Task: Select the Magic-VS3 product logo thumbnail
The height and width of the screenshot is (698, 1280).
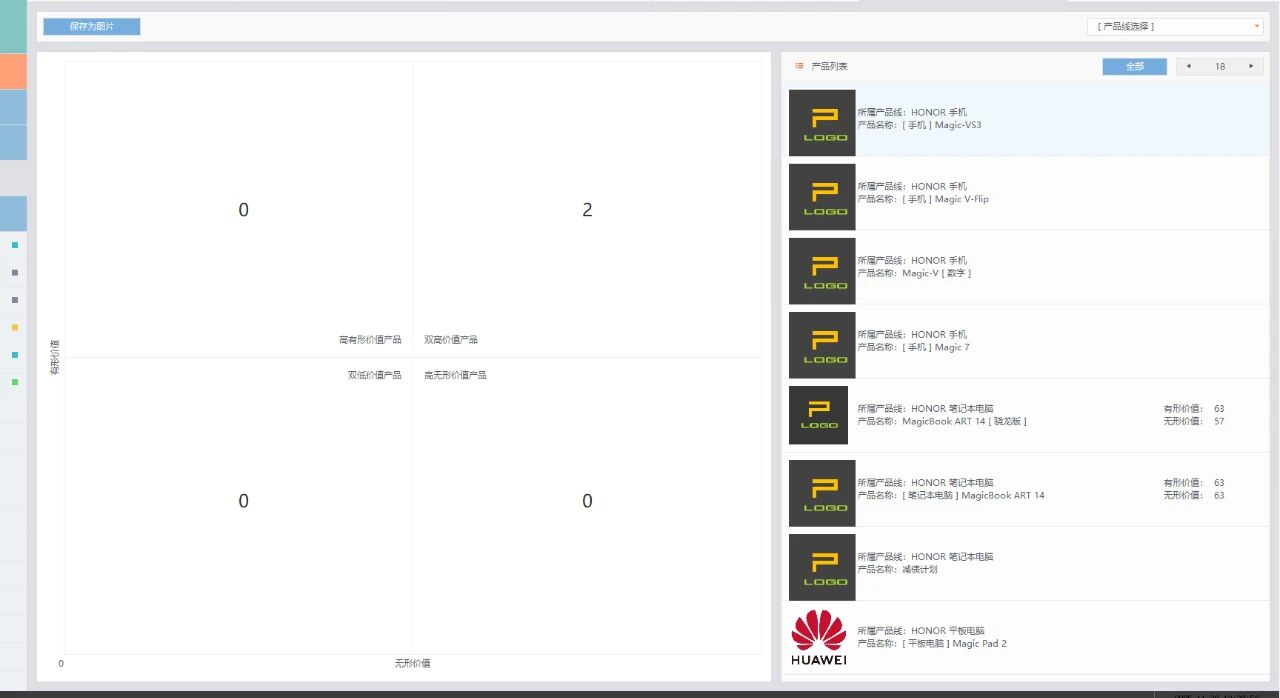Action: coord(822,123)
